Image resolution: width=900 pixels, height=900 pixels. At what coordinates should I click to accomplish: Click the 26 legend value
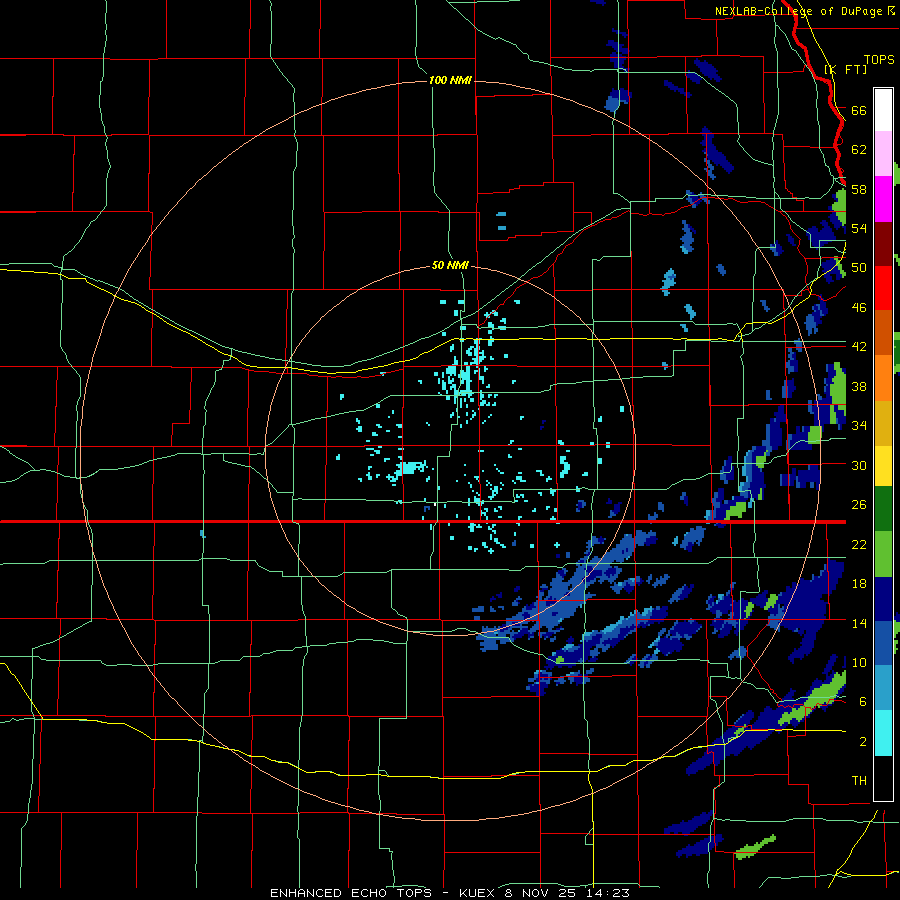pyautogui.click(x=859, y=505)
